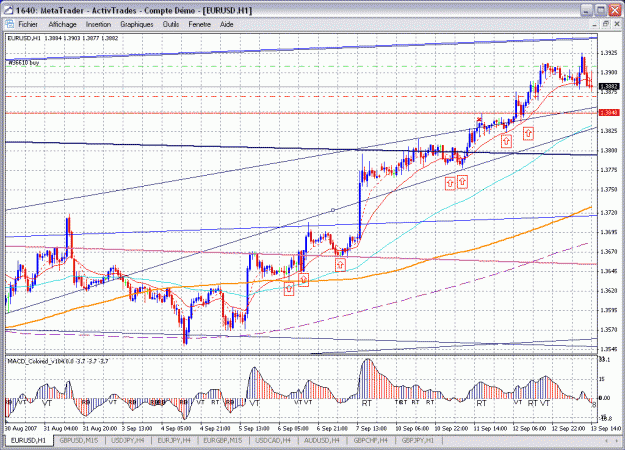Viewport: 625px width, 450px height.
Task: Switch to the USDCAD,H4 chart tab
Action: coord(273,440)
